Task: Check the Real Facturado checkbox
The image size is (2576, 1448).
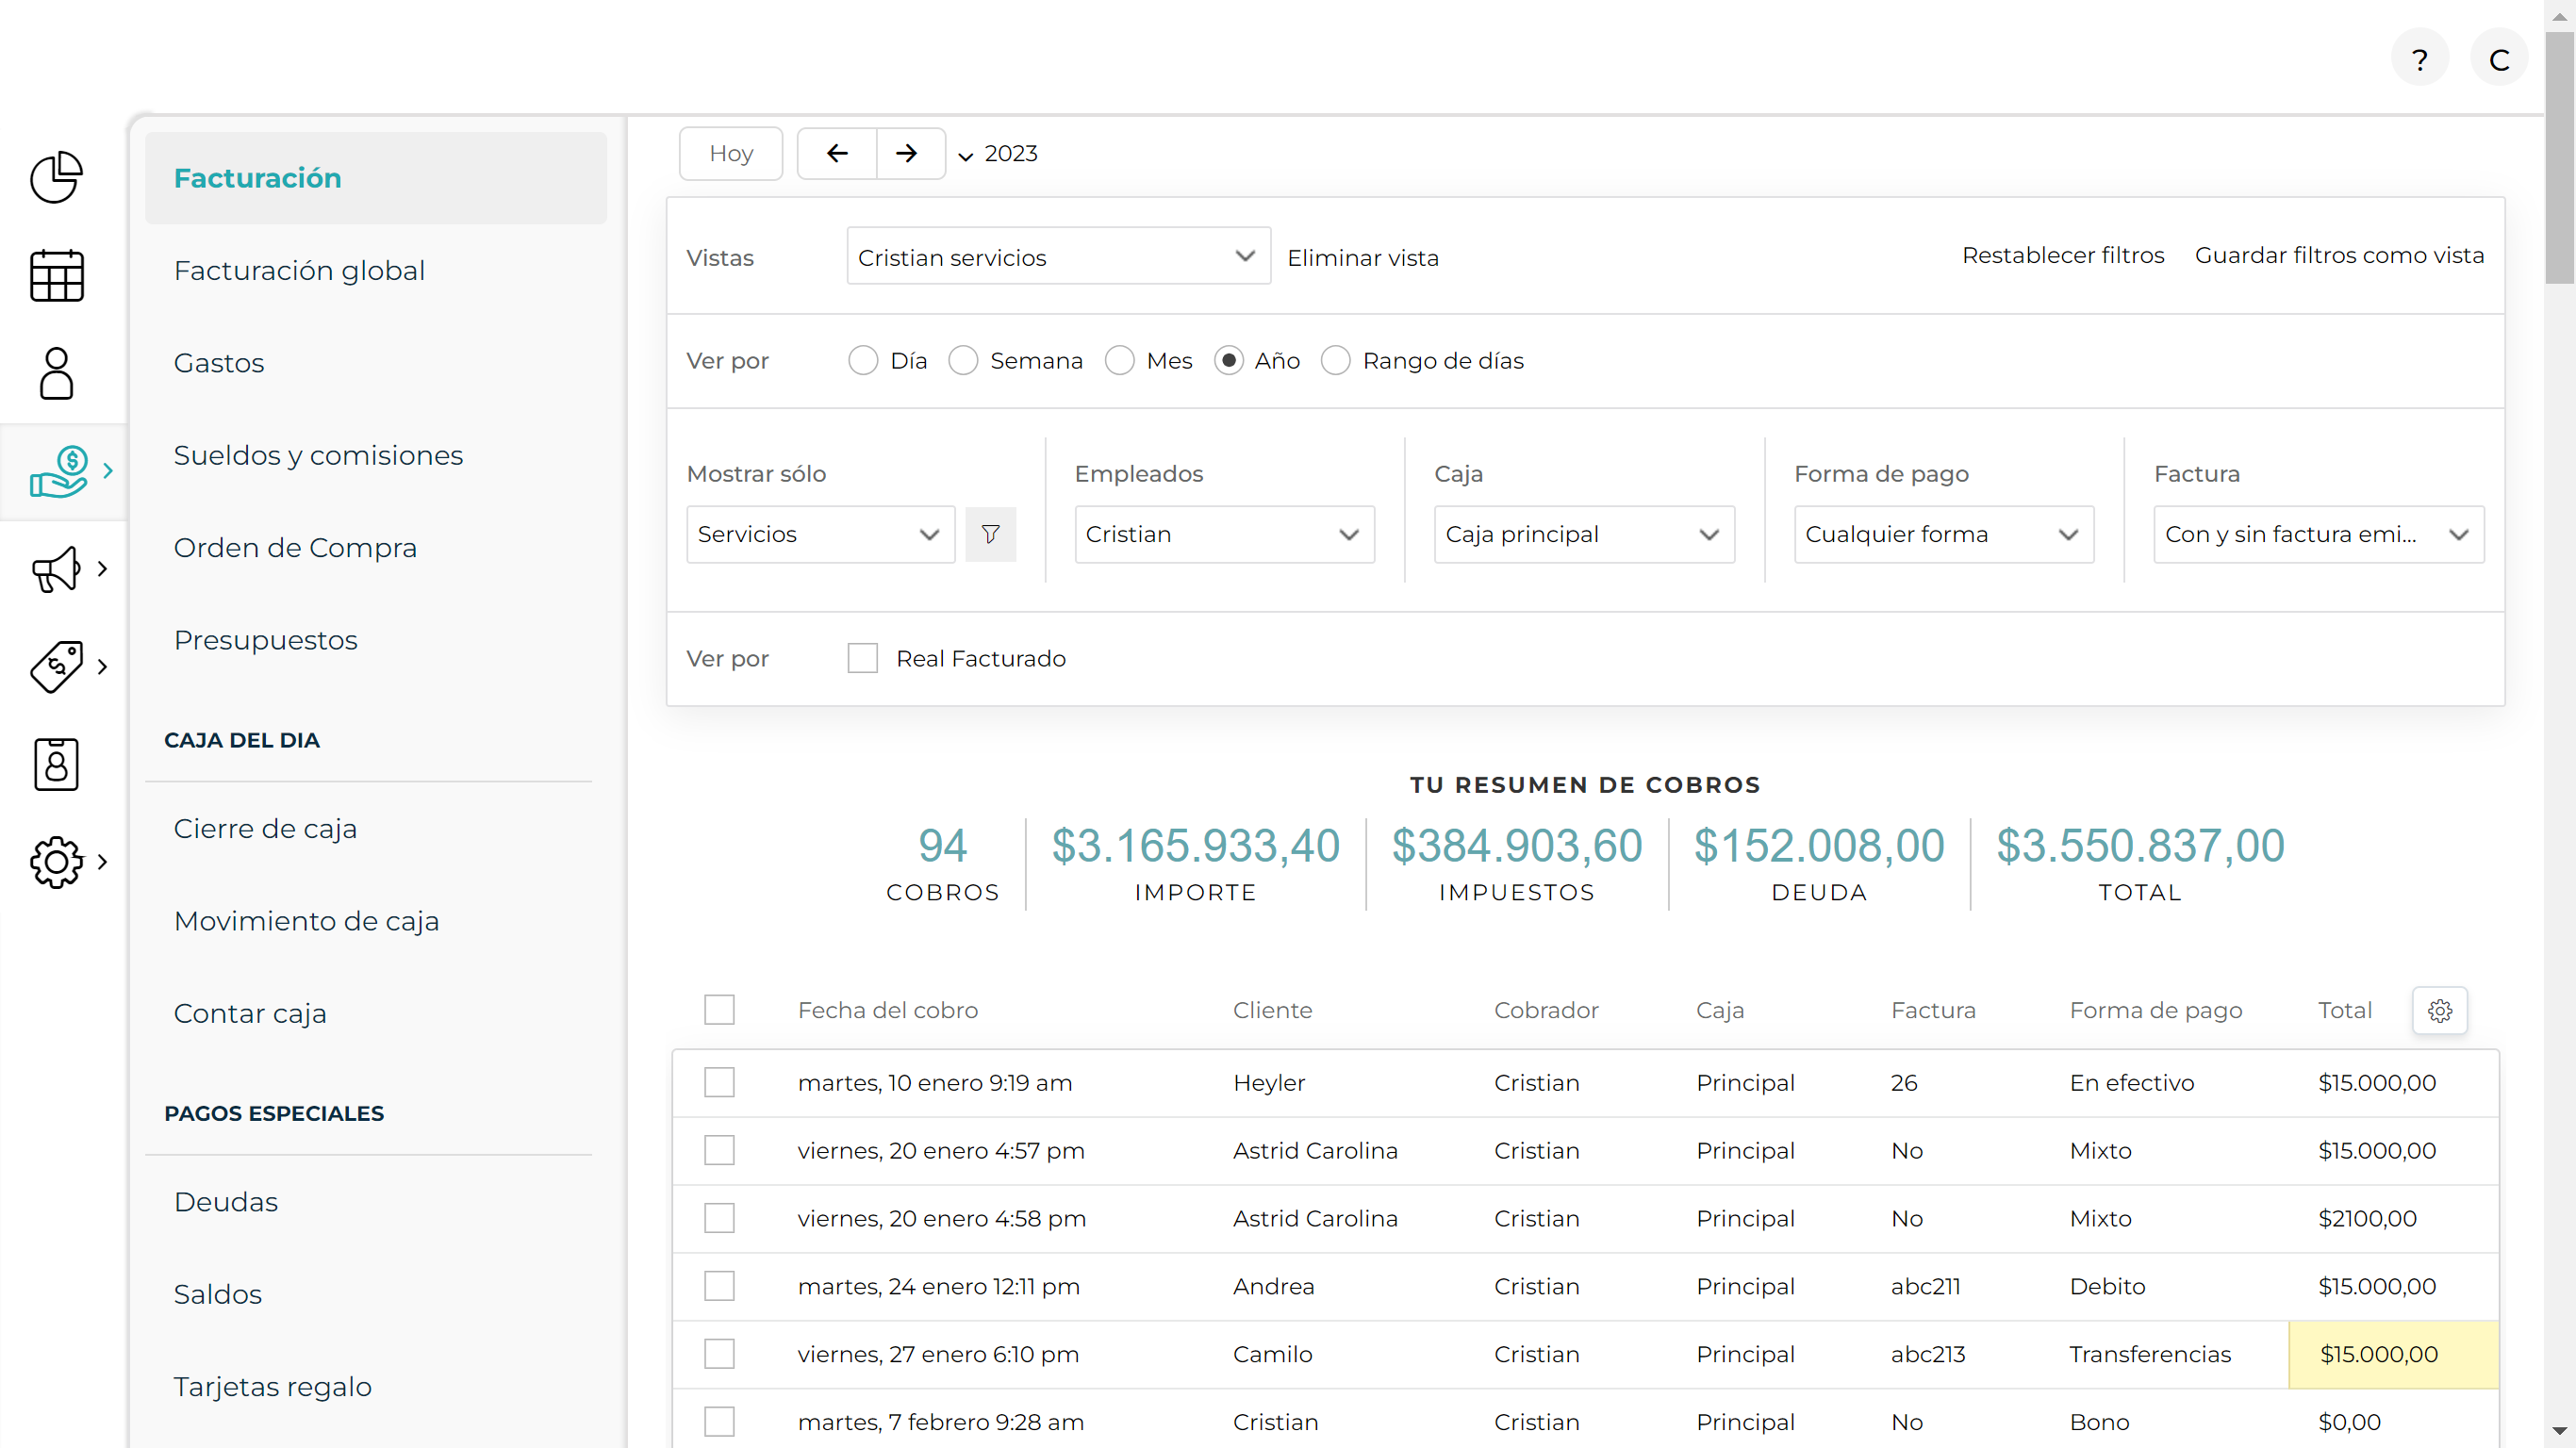Action: point(862,658)
